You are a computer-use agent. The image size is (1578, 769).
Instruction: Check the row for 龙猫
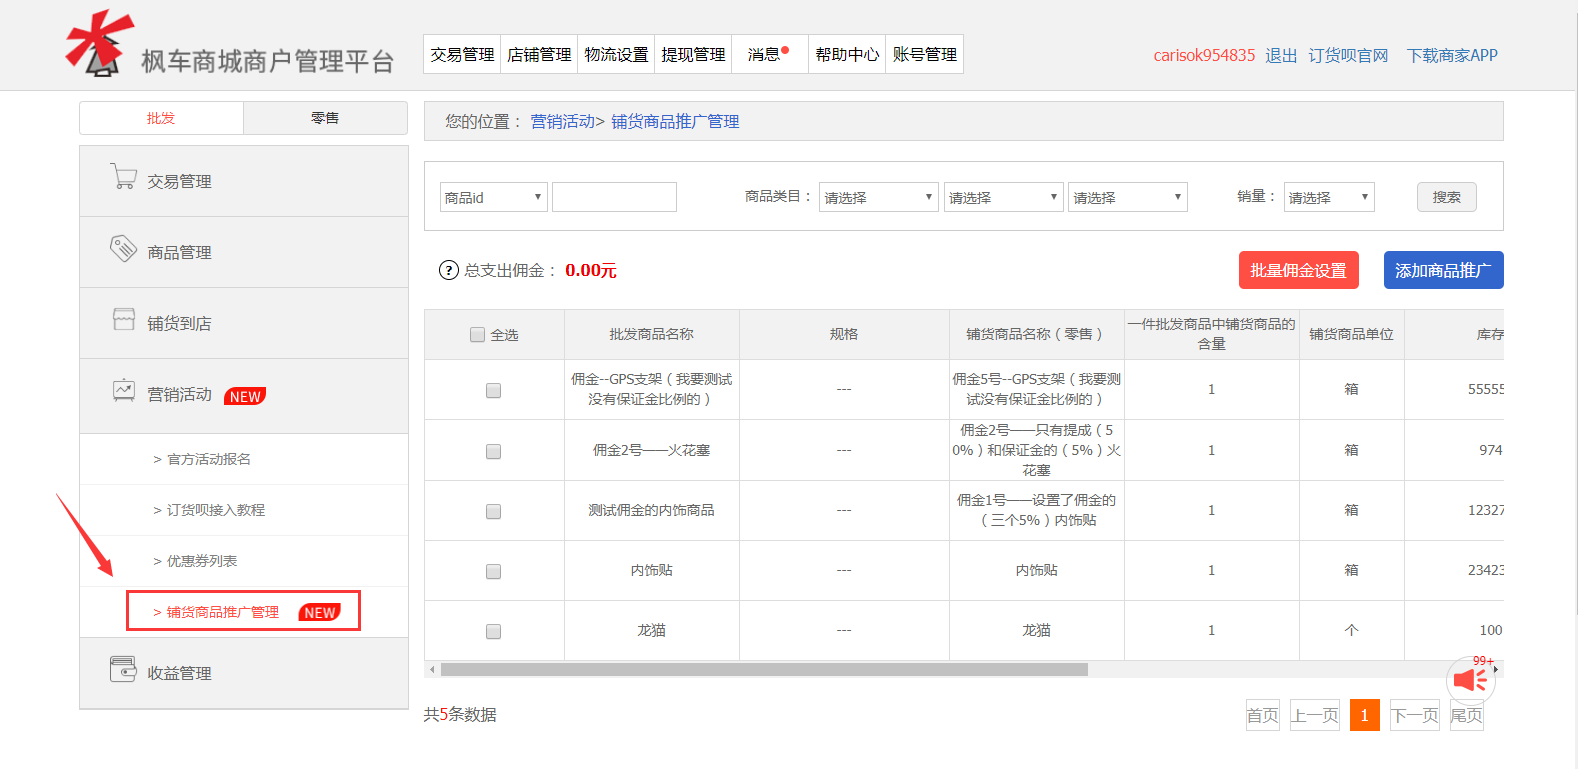[493, 632]
